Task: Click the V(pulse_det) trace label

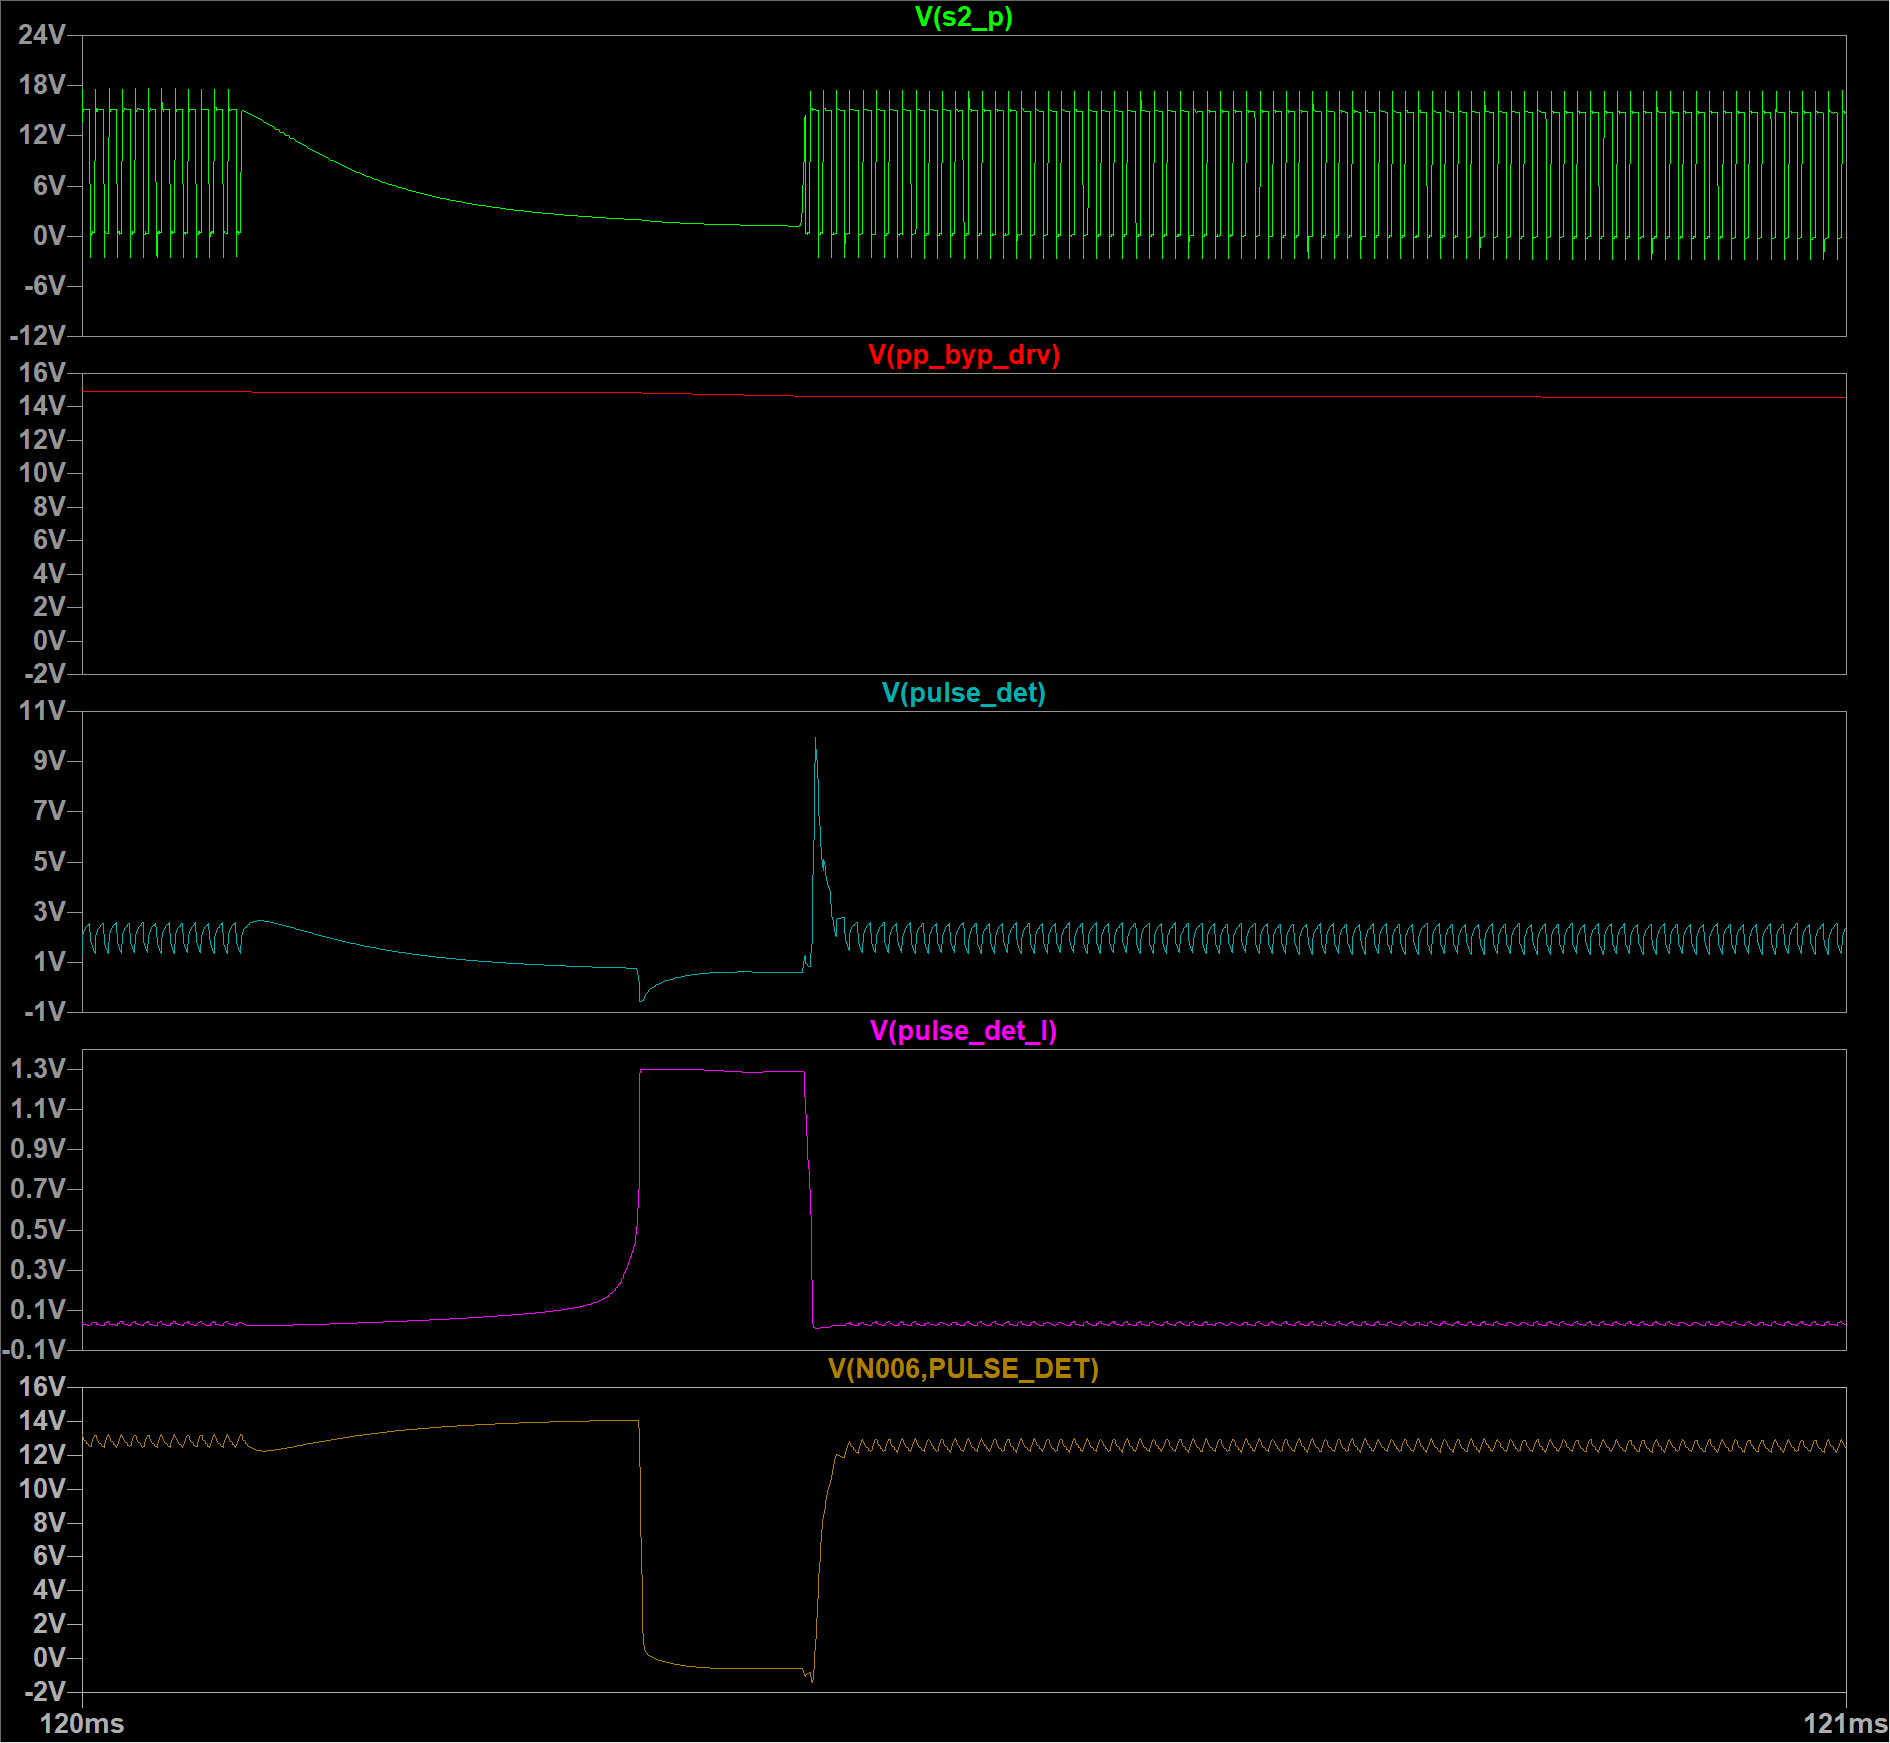Action: (x=964, y=693)
